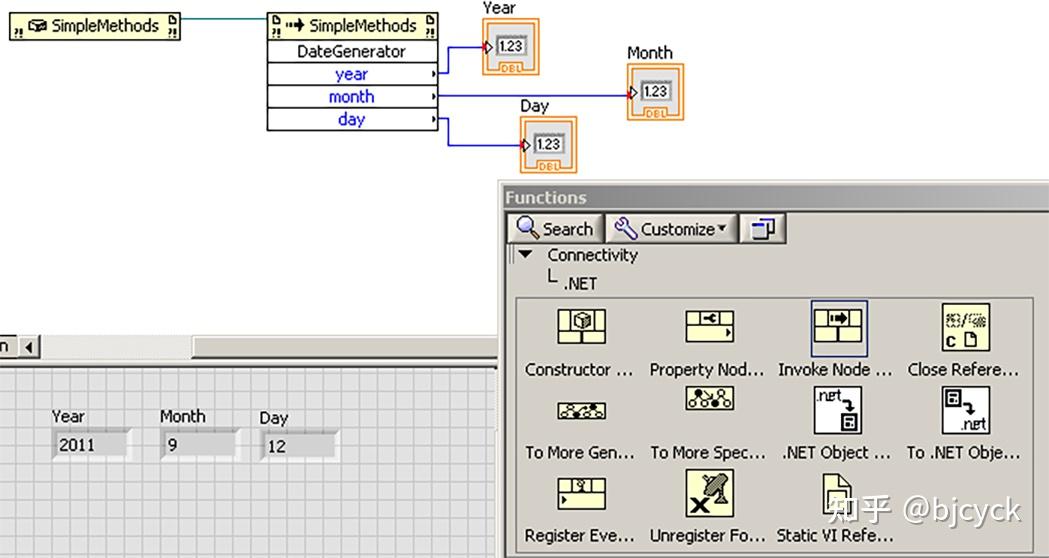Choose the To More Generic Class icon
The image size is (1049, 558).
click(581, 410)
